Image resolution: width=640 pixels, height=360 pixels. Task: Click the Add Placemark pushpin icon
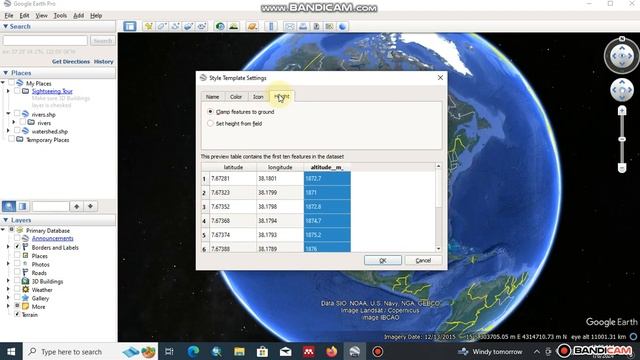tap(149, 27)
